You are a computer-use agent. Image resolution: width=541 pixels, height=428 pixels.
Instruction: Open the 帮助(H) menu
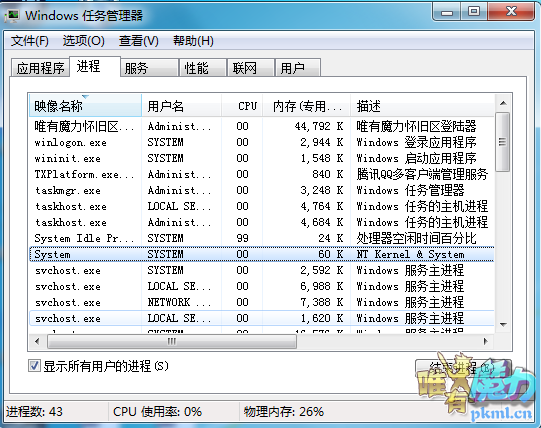[193, 41]
